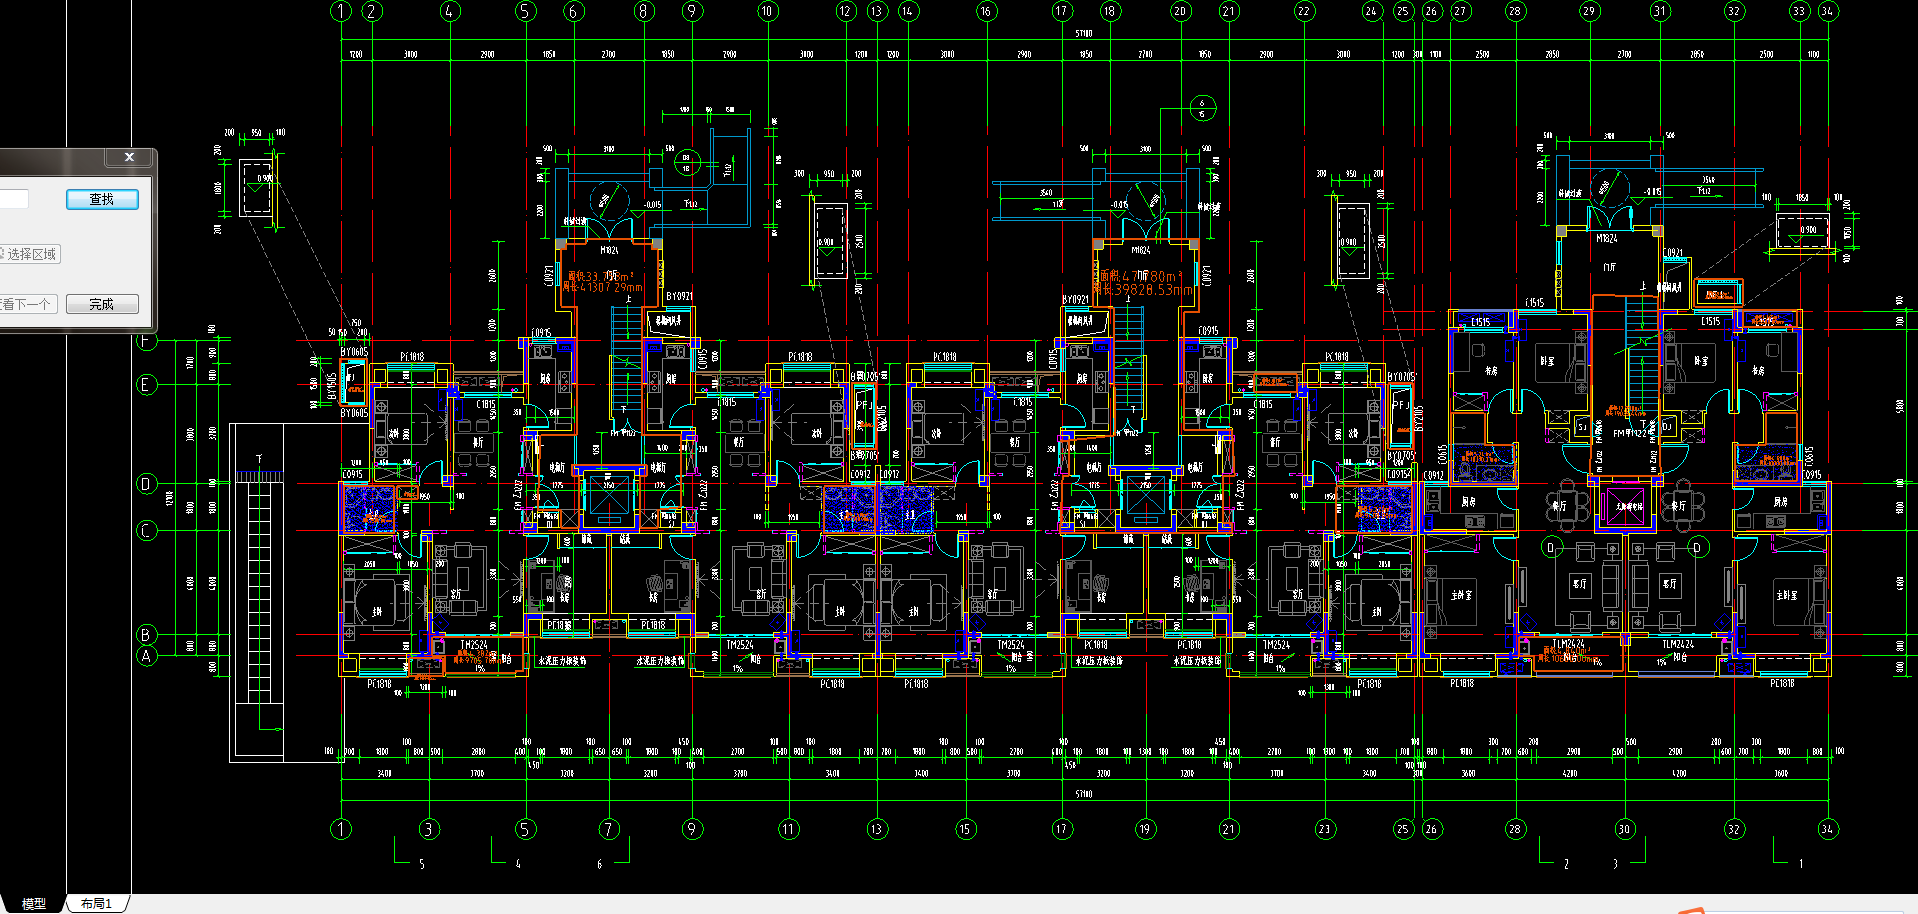The height and width of the screenshot is (914, 1918).
Task: Focus the search text field in the find dialog
Action: (x=14, y=199)
